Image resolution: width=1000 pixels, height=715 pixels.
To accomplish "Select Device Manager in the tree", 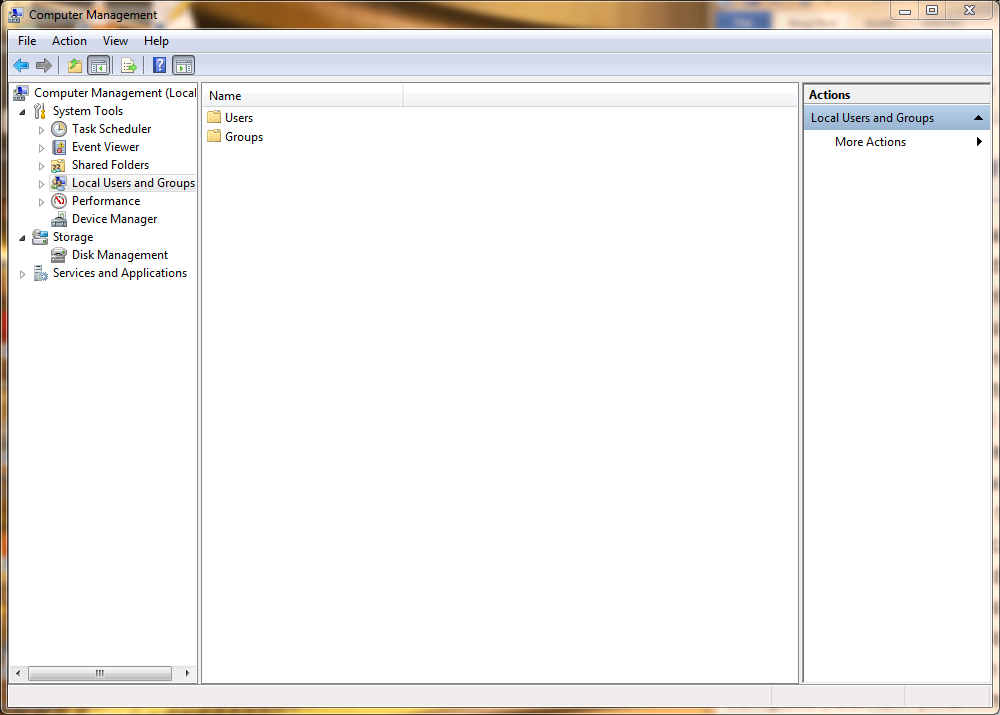I will pyautogui.click(x=114, y=219).
